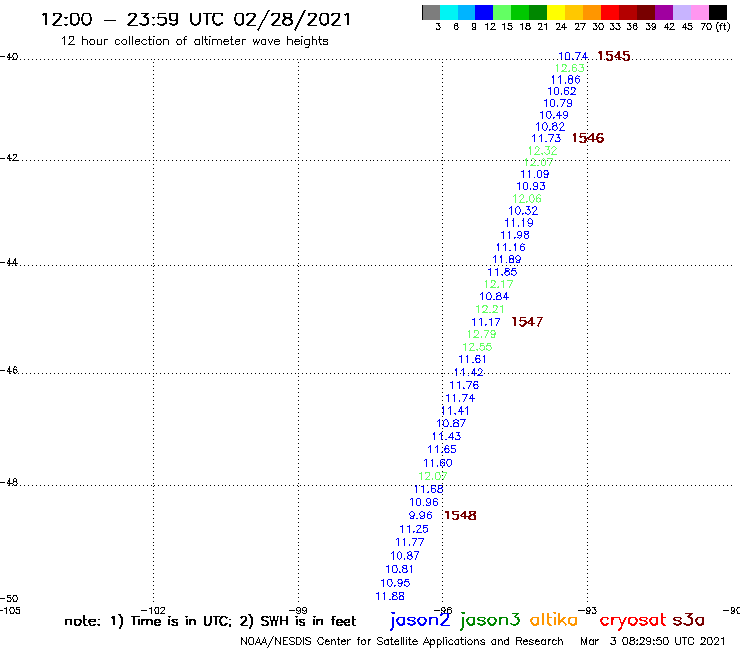The image size is (740, 650).
Task: Click the gray swatch in the color scale
Action: (x=431, y=12)
